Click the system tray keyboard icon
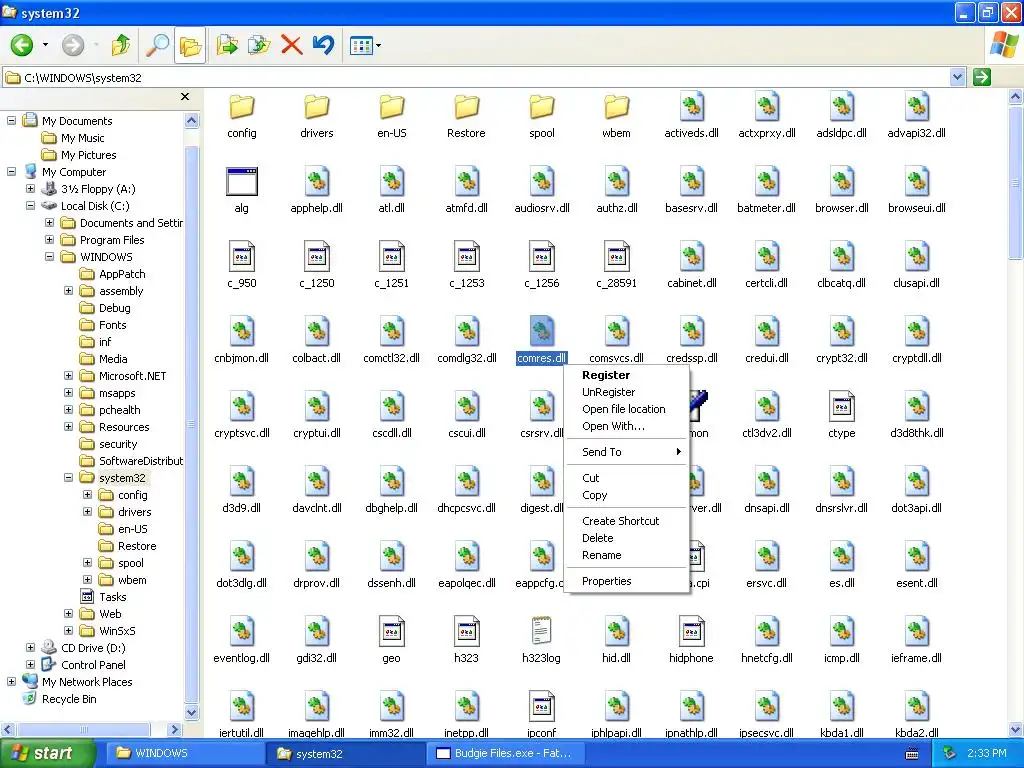 coord(912,754)
